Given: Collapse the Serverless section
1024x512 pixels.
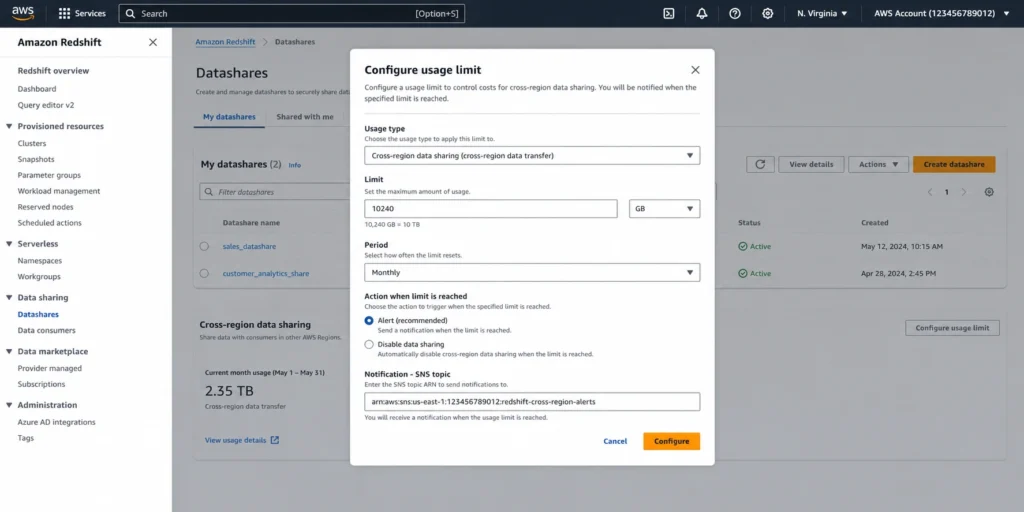Looking at the screenshot, I should click(9, 244).
